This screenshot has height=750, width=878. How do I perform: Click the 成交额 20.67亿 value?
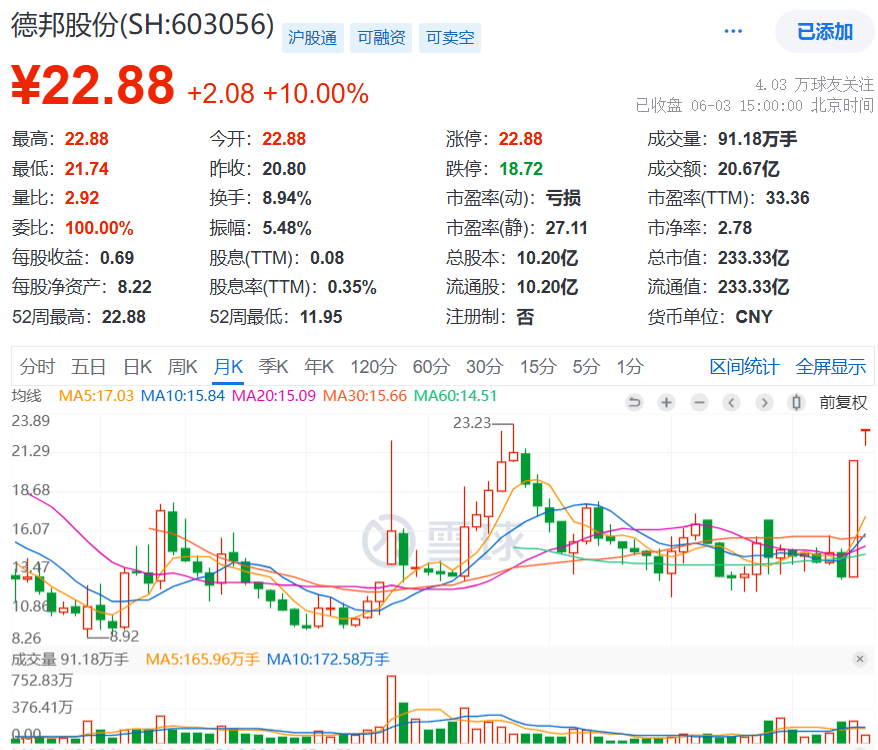pos(749,169)
